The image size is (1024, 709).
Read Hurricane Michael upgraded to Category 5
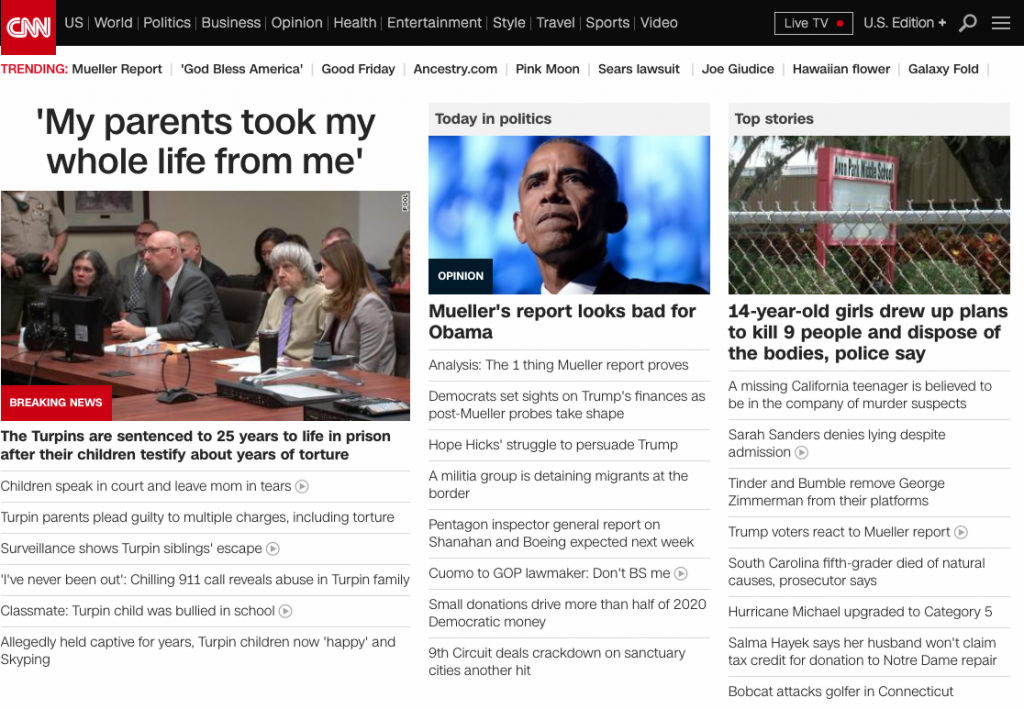click(860, 612)
